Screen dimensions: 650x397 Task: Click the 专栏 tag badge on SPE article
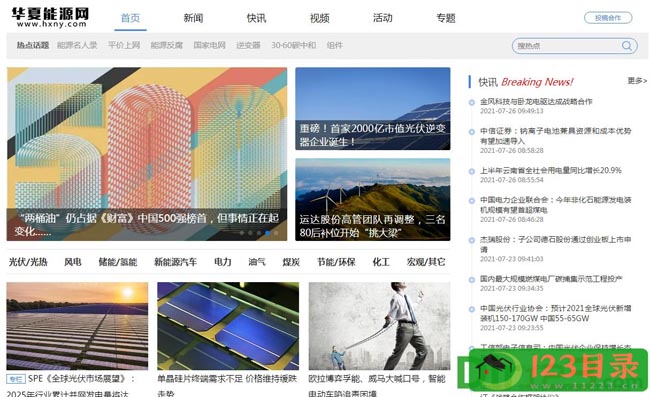[16, 379]
